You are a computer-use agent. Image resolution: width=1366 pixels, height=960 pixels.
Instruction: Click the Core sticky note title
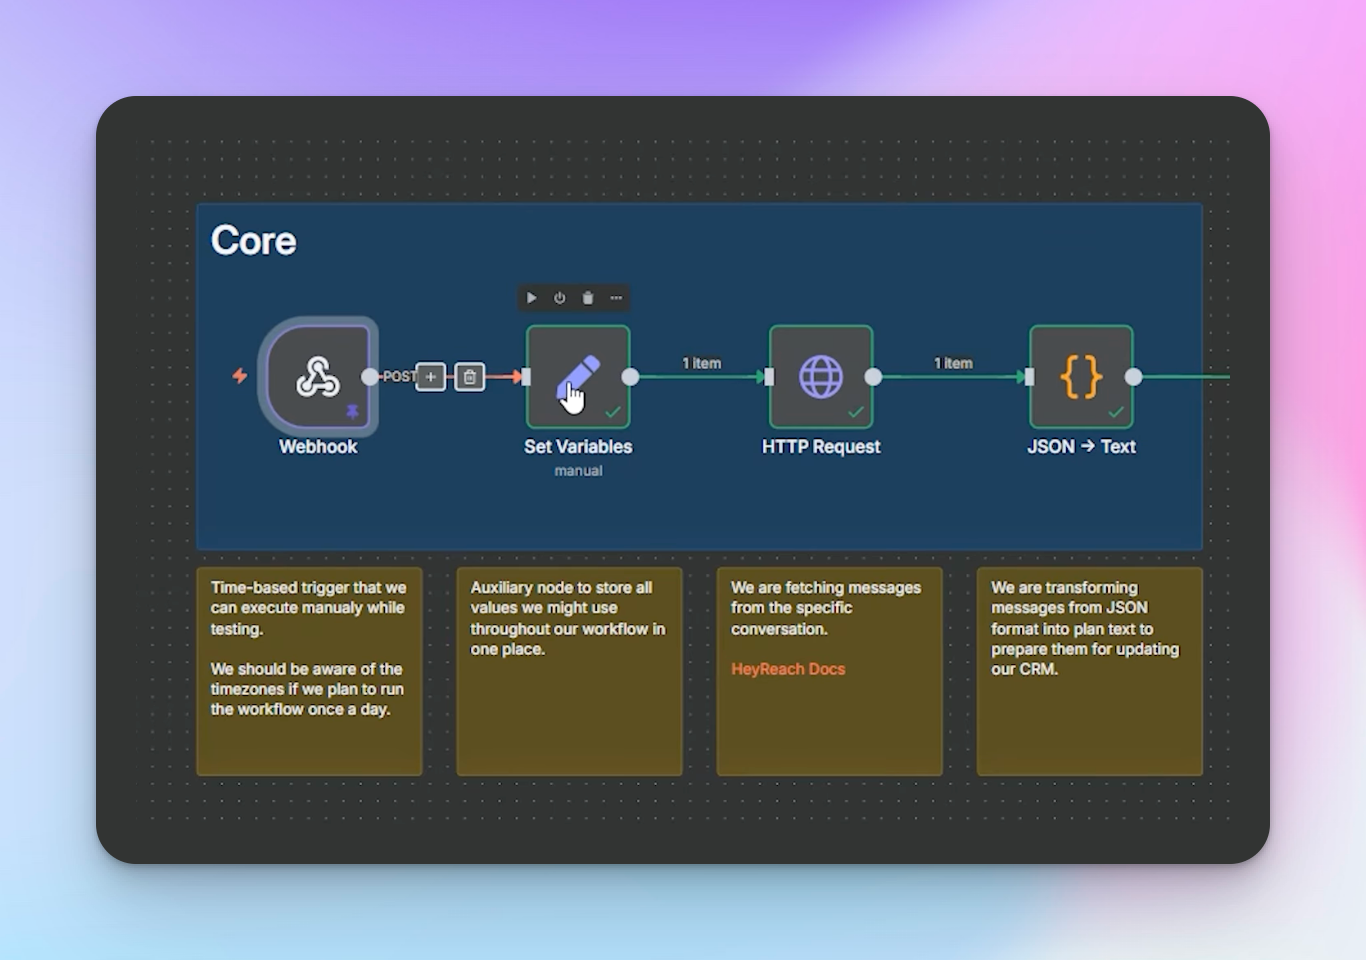click(x=254, y=241)
